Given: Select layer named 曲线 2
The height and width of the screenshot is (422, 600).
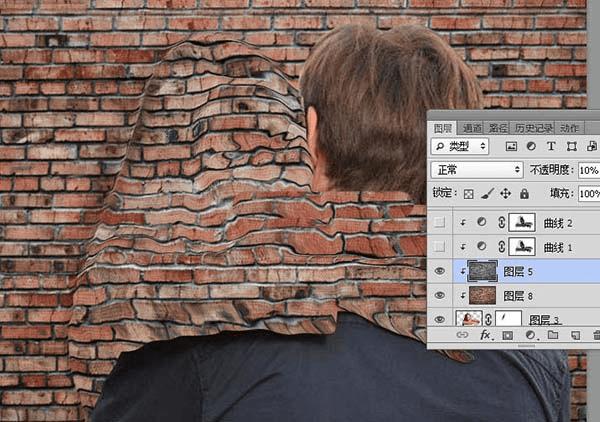Looking at the screenshot, I should pos(558,223).
